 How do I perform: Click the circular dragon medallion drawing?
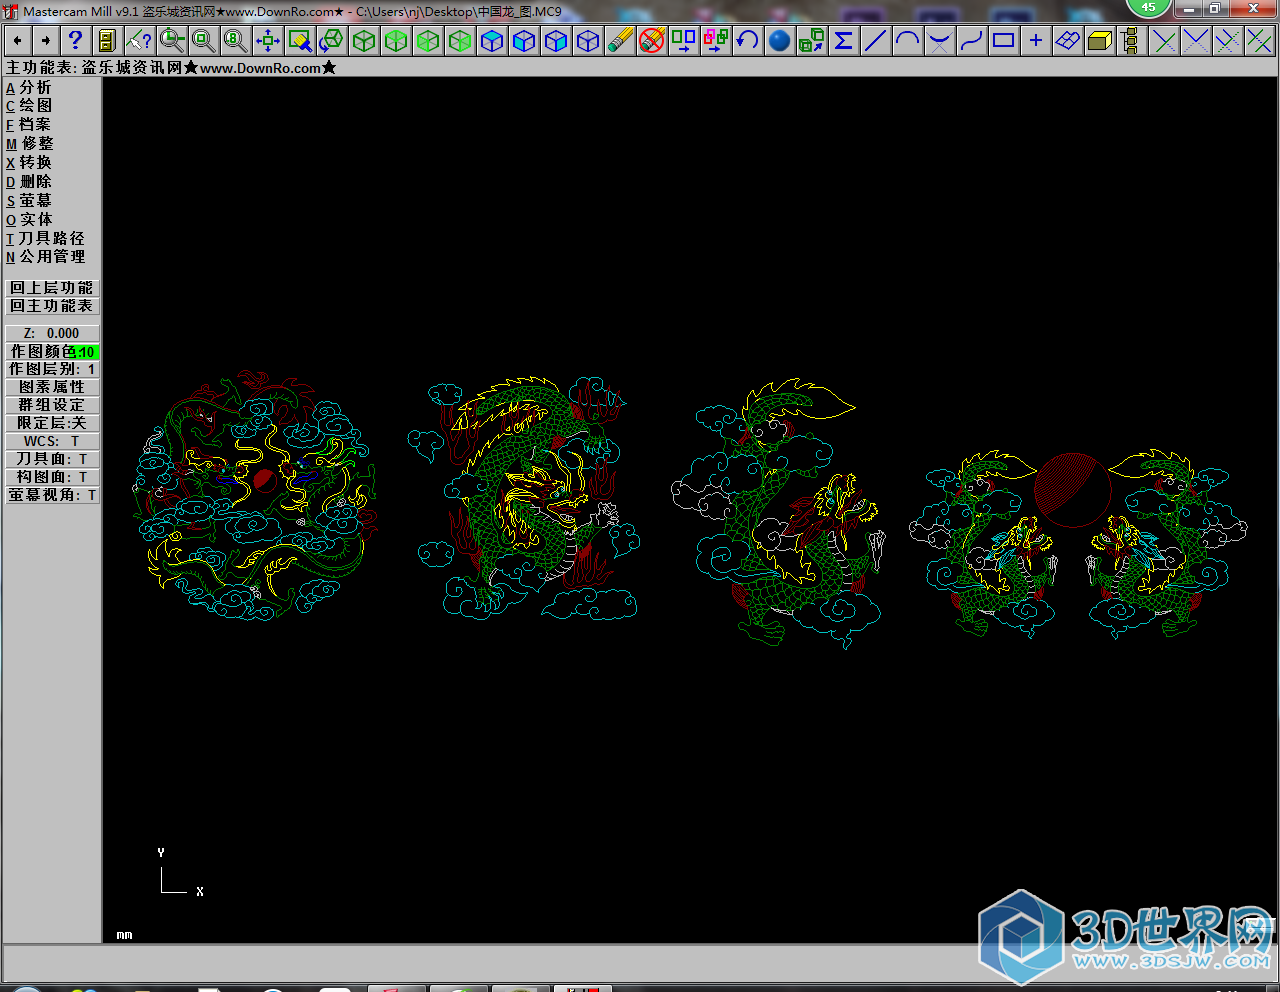(x=255, y=495)
